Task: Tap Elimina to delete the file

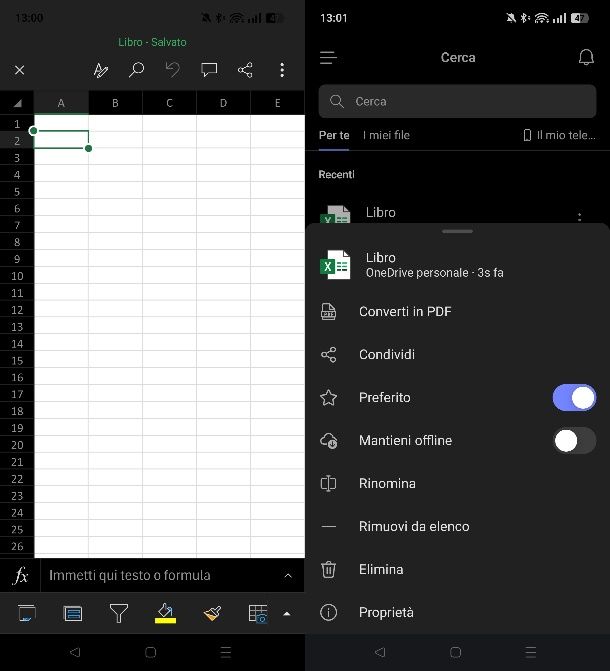Action: (381, 570)
